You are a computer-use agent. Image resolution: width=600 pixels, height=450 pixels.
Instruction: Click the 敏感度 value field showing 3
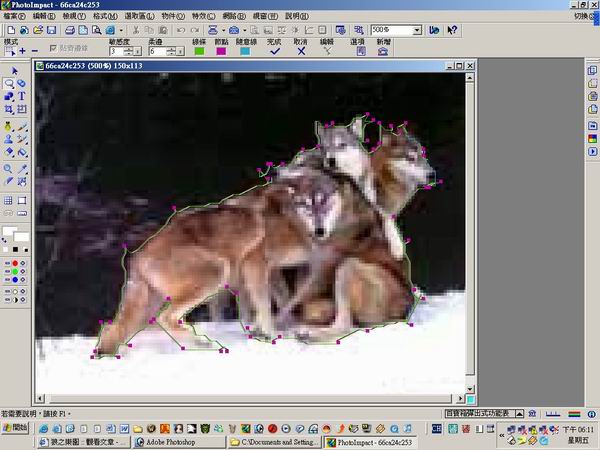(x=116, y=51)
